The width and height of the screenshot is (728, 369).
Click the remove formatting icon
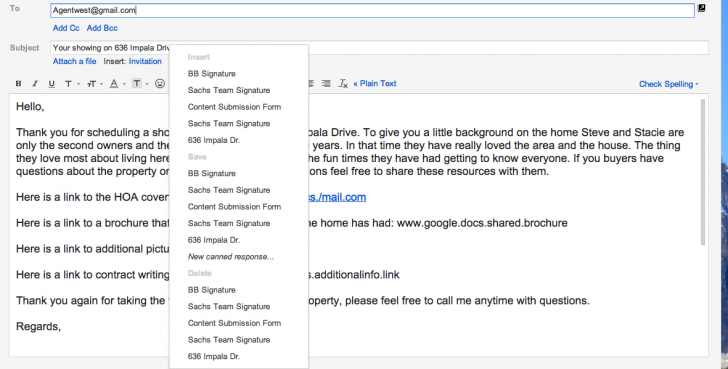coord(343,84)
